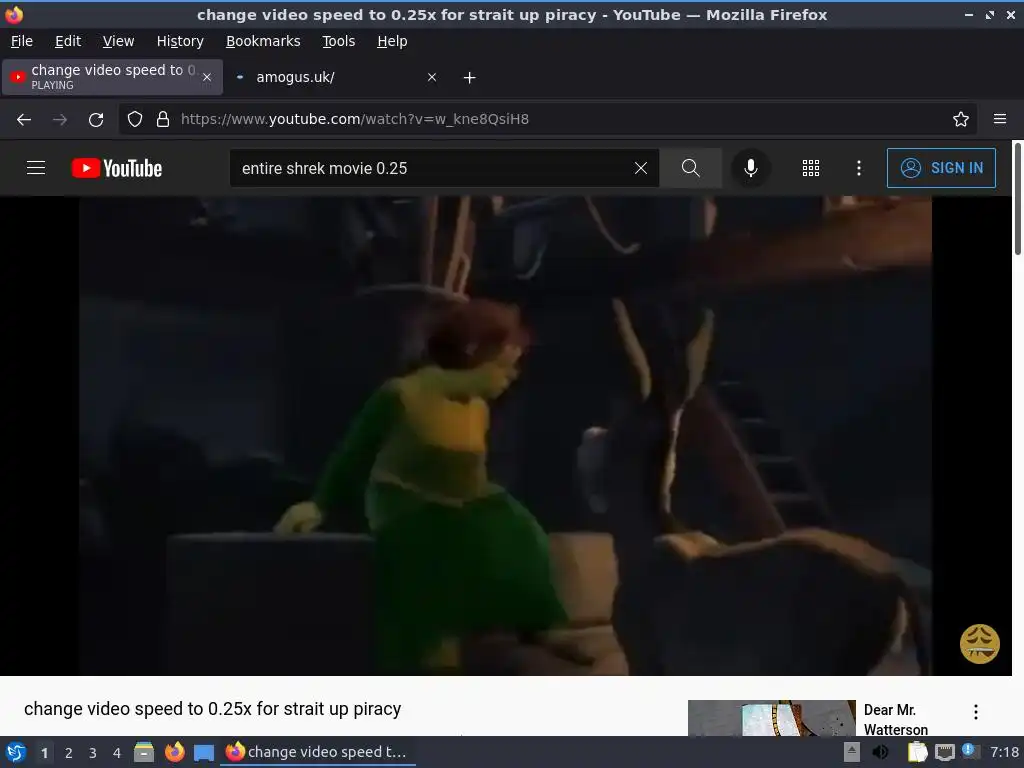This screenshot has height=768, width=1024.
Task: Open the system start menu
Action: 16,752
